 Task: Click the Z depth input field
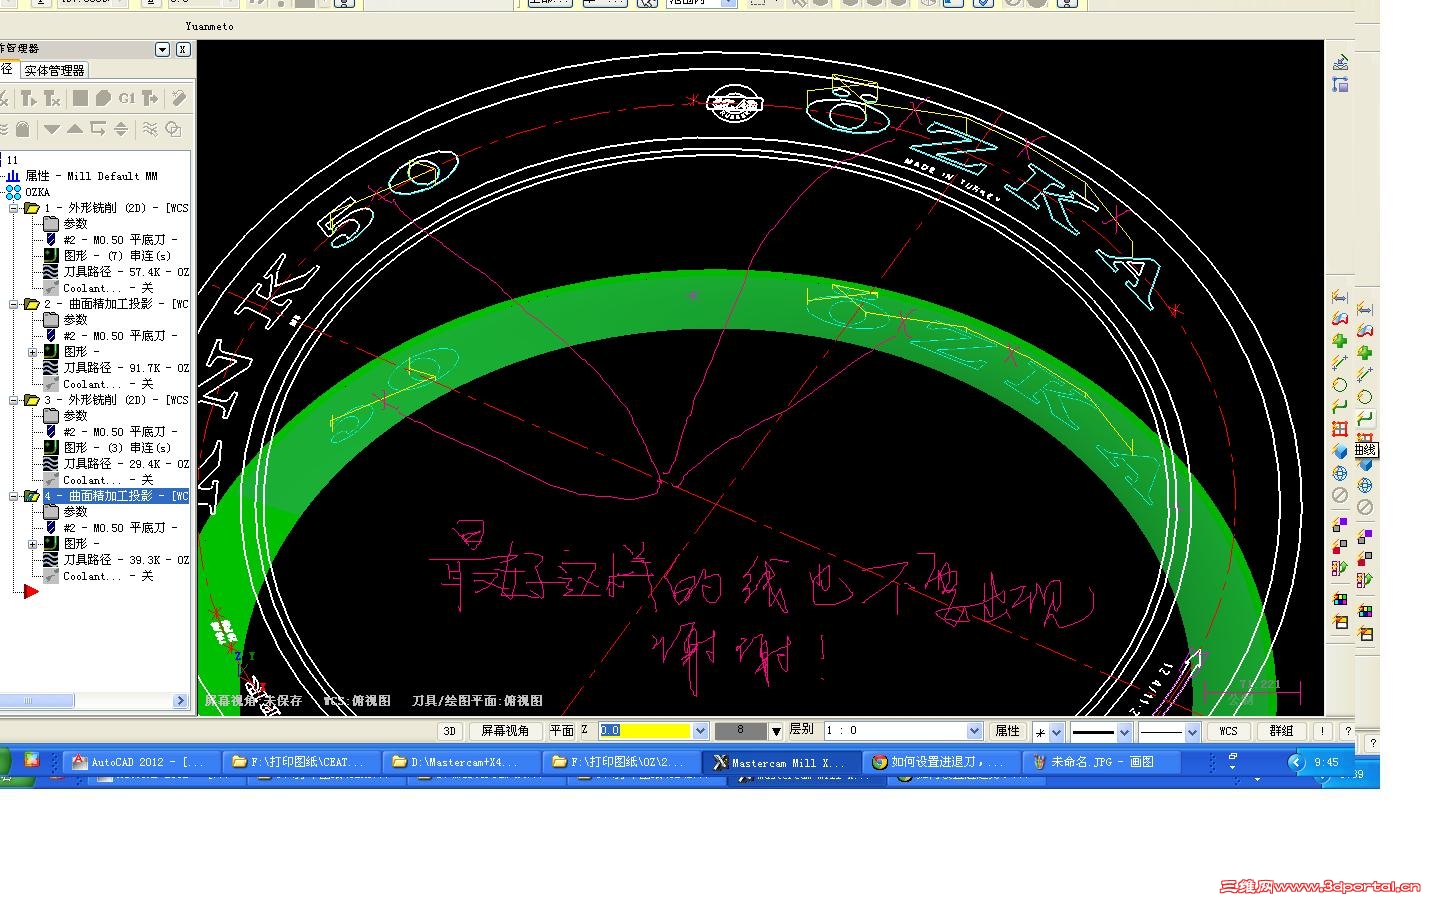coord(645,731)
